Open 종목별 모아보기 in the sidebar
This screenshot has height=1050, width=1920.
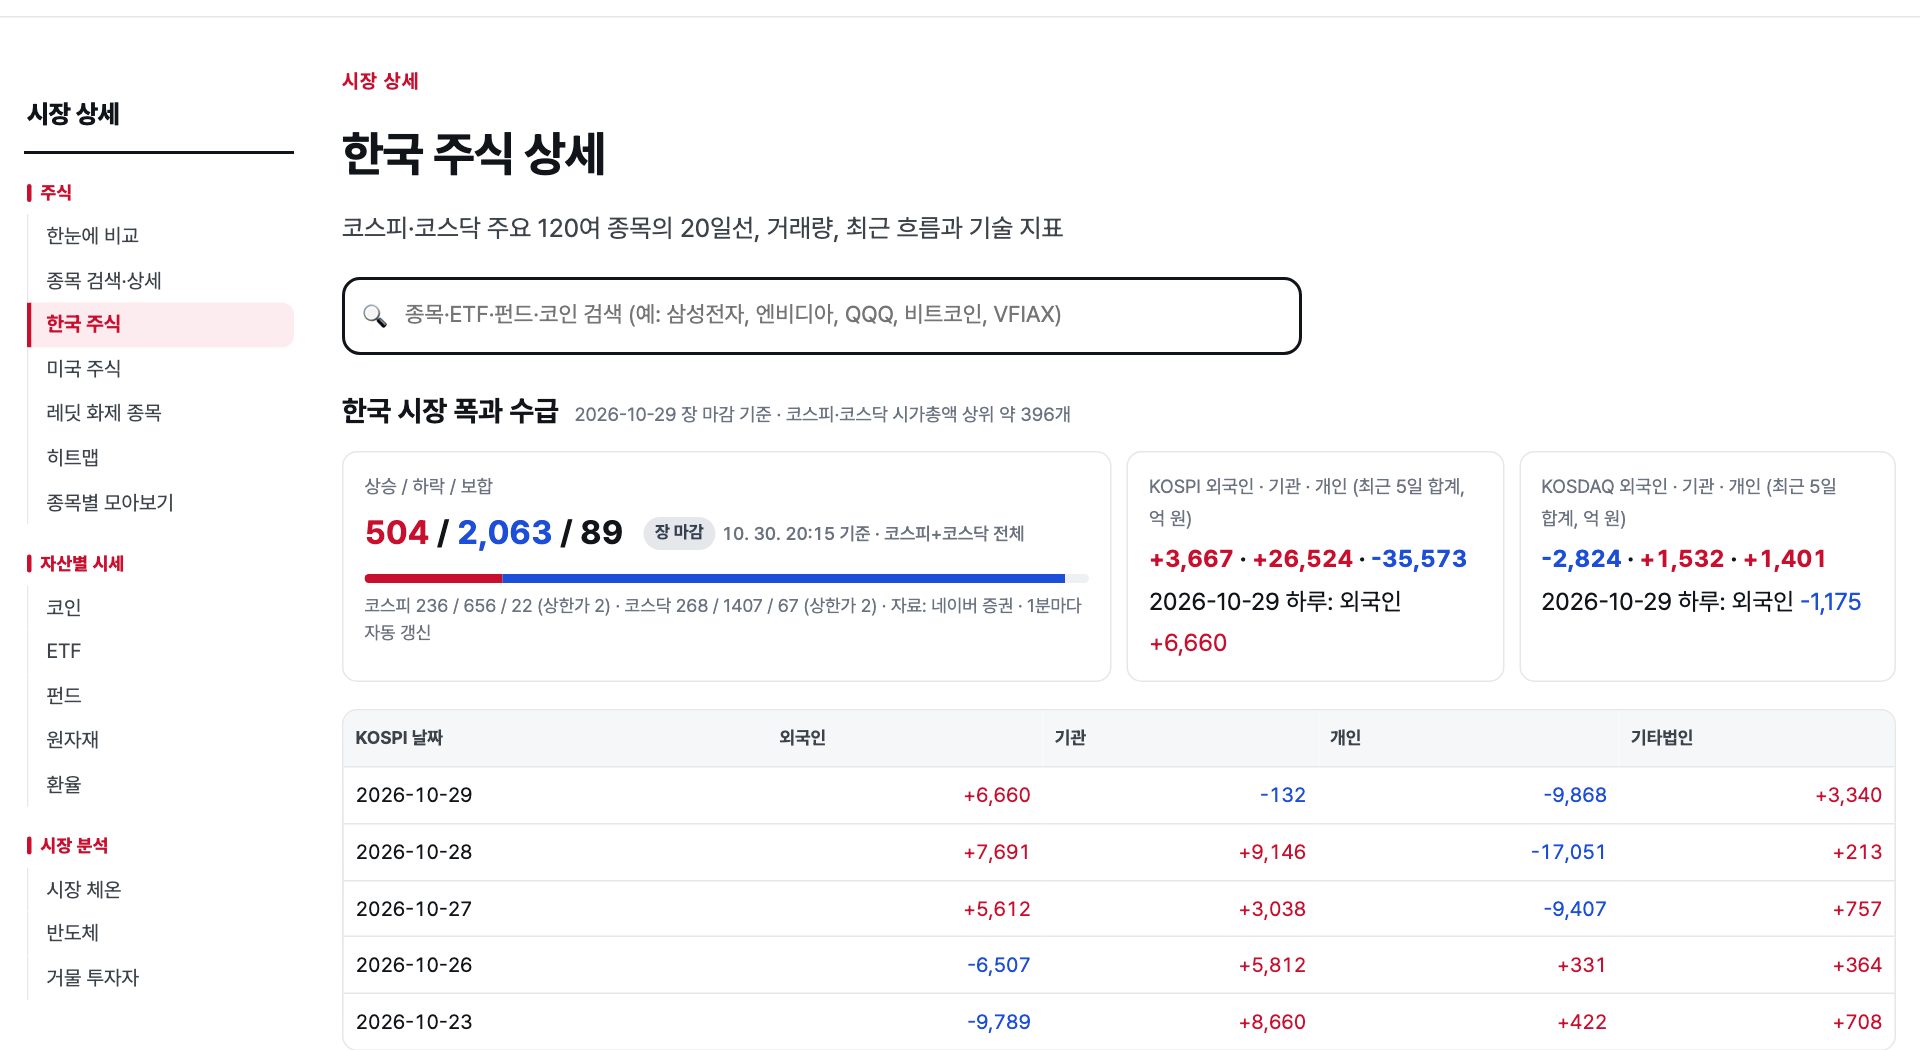110,502
